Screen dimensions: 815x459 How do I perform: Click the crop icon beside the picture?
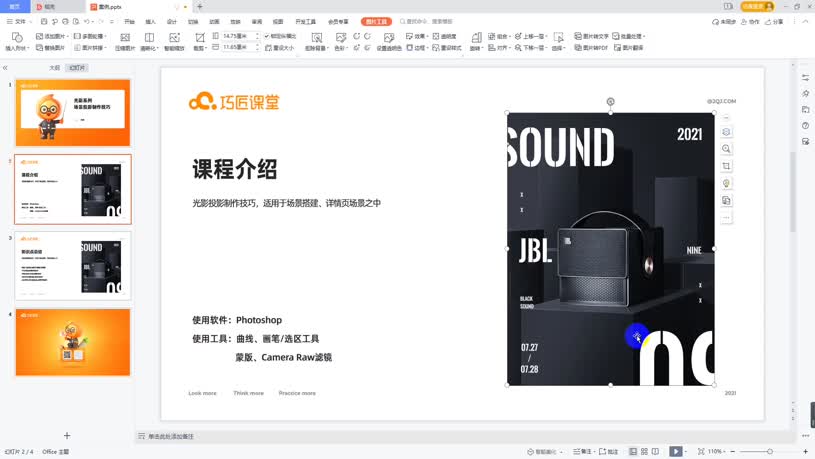[x=726, y=166]
